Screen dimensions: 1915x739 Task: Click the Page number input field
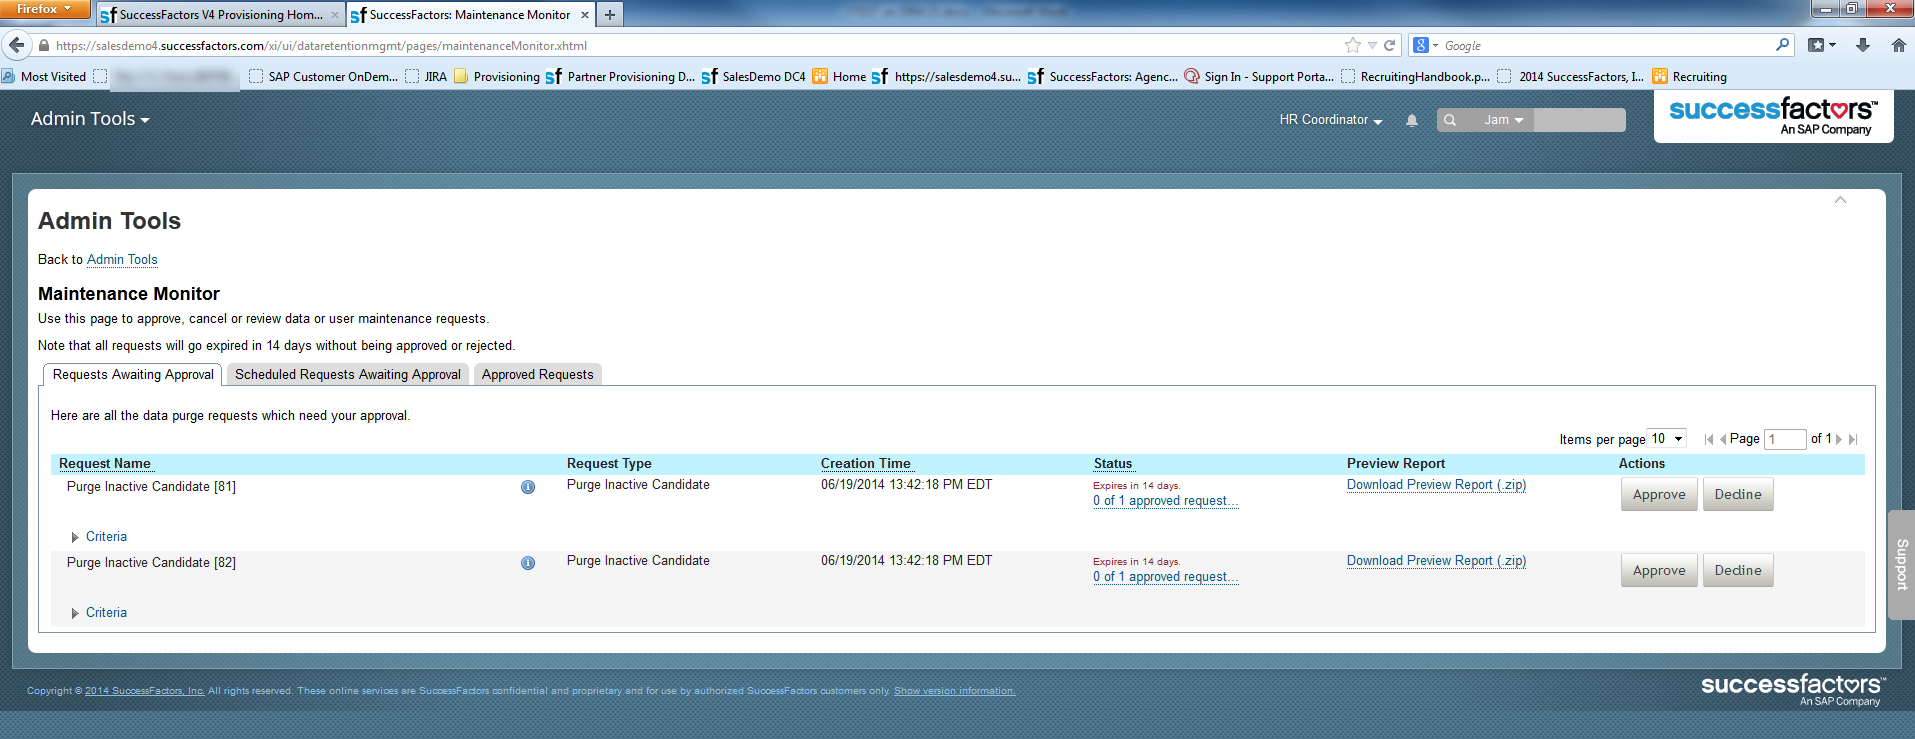tap(1785, 439)
